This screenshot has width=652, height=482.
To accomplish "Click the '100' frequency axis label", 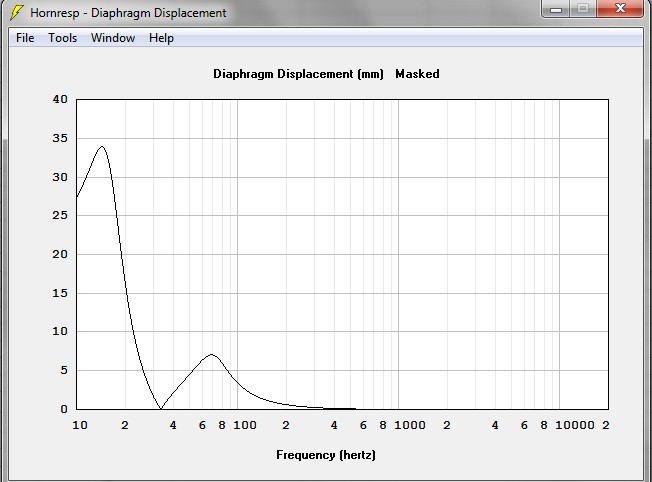I will (x=245, y=425).
